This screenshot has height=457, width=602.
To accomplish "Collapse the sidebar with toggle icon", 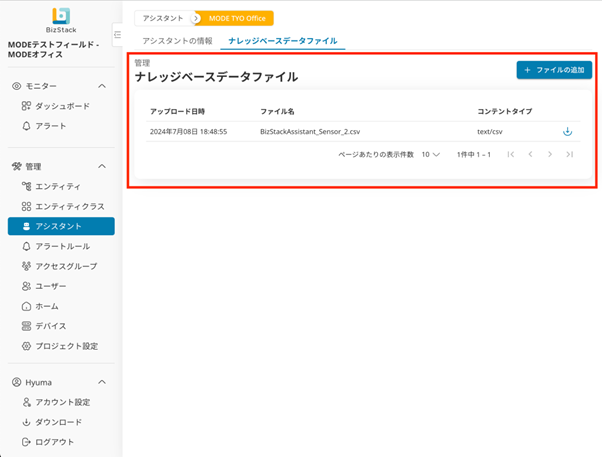I will coord(117,35).
